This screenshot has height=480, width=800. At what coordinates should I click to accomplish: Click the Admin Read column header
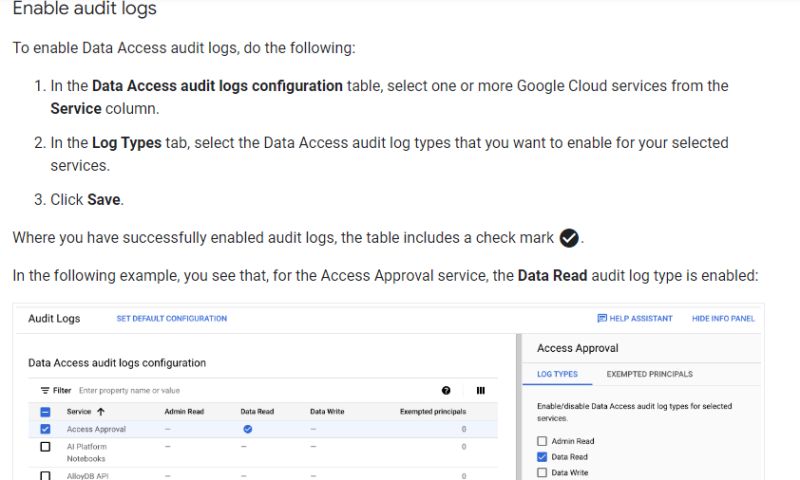coord(184,411)
